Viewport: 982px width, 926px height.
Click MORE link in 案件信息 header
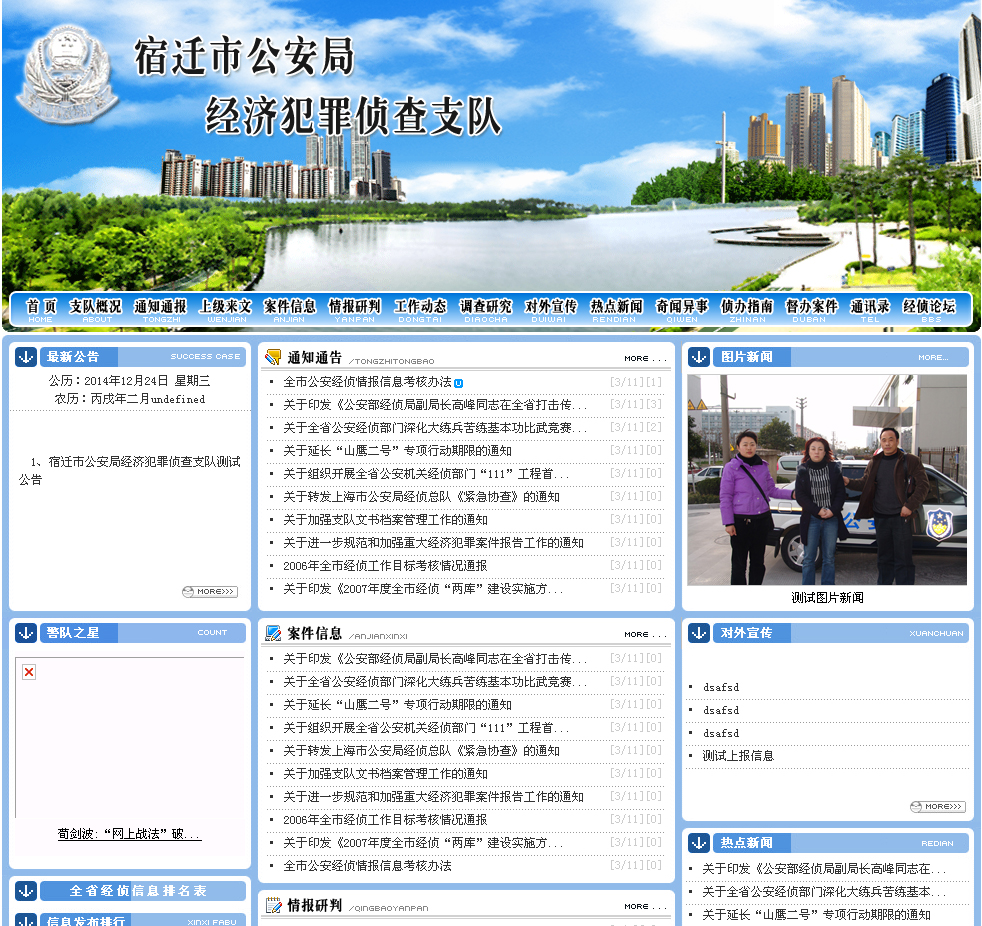click(x=645, y=635)
